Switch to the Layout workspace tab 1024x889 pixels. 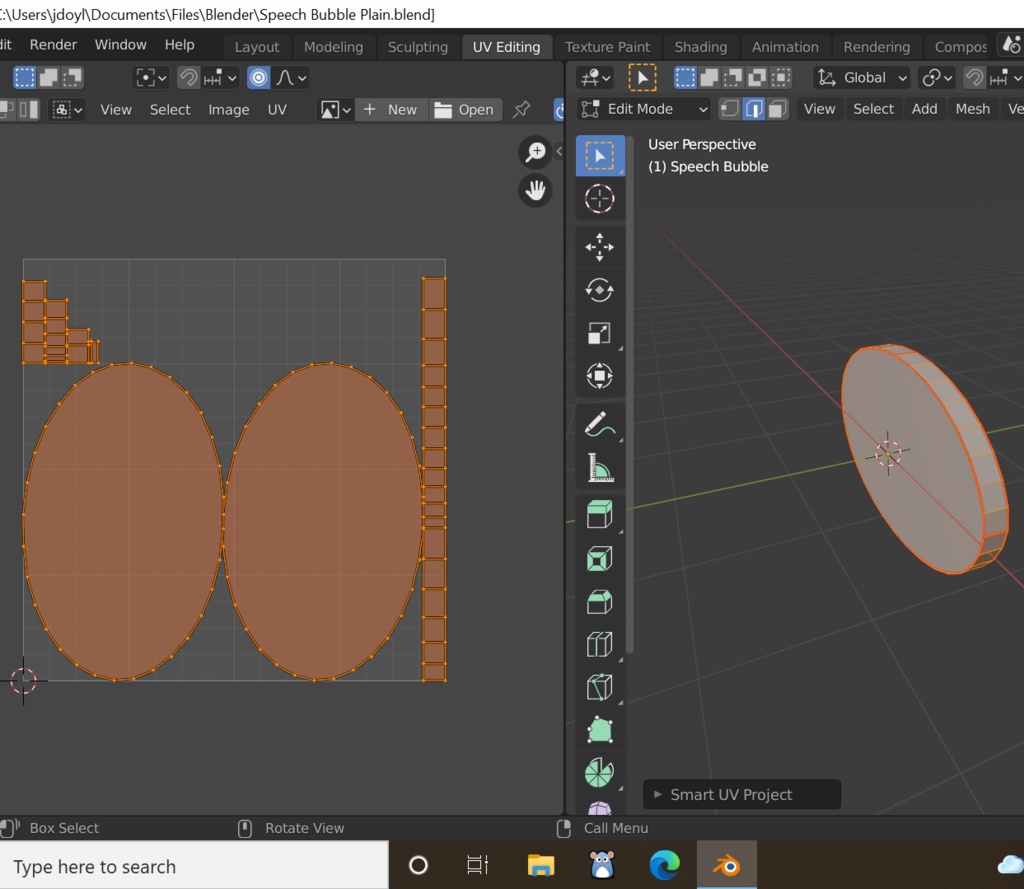tap(257, 47)
